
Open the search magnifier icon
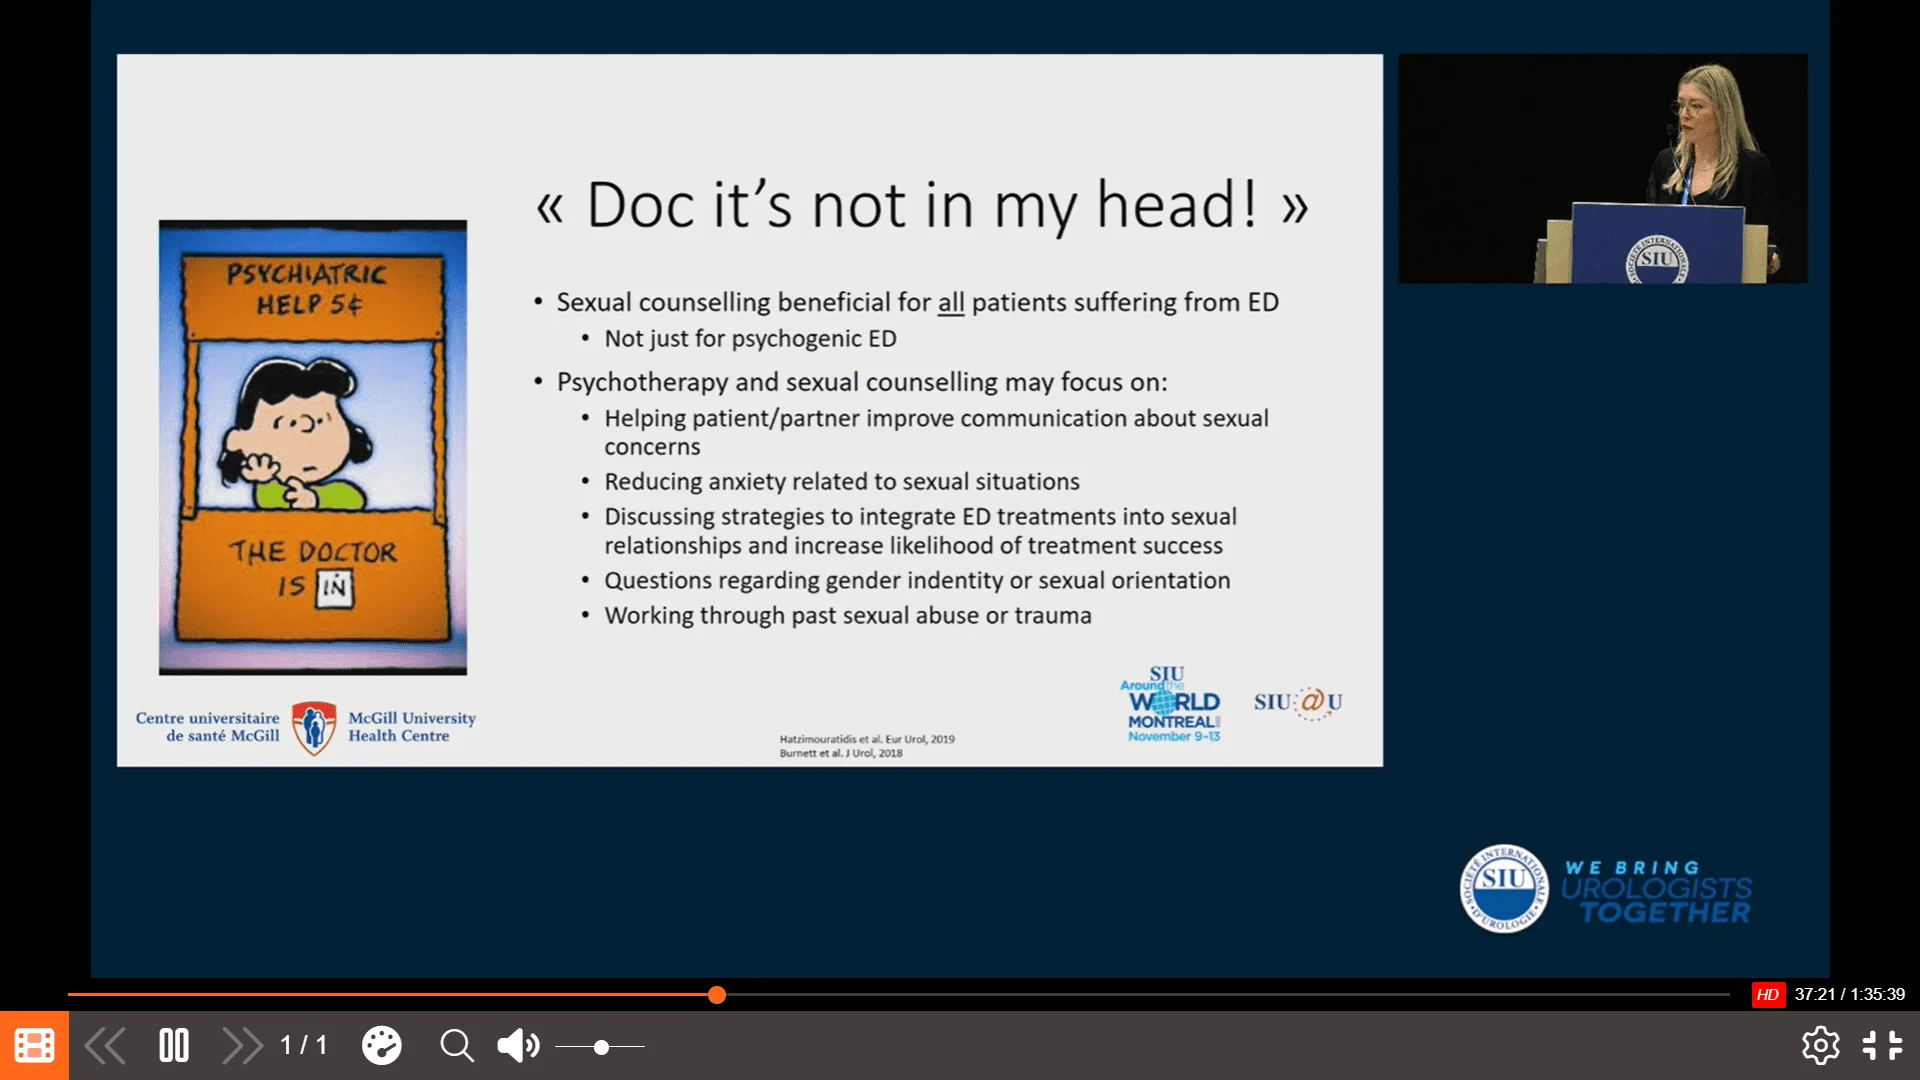(457, 1046)
